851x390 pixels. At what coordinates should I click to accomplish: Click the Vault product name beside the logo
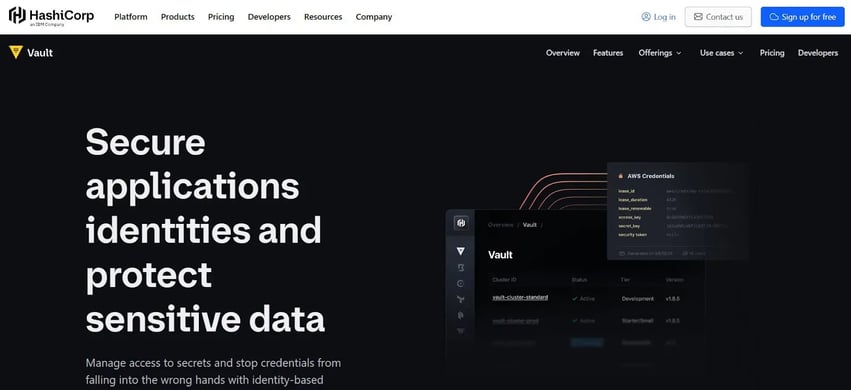tap(40, 53)
